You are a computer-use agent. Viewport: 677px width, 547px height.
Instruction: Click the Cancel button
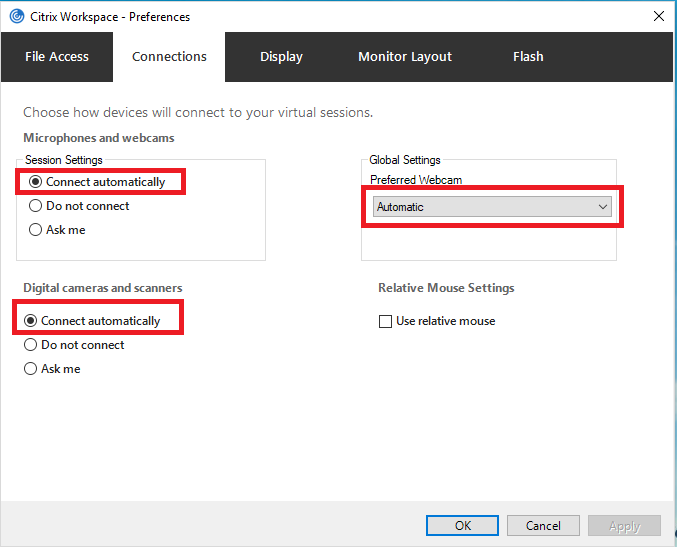(543, 525)
